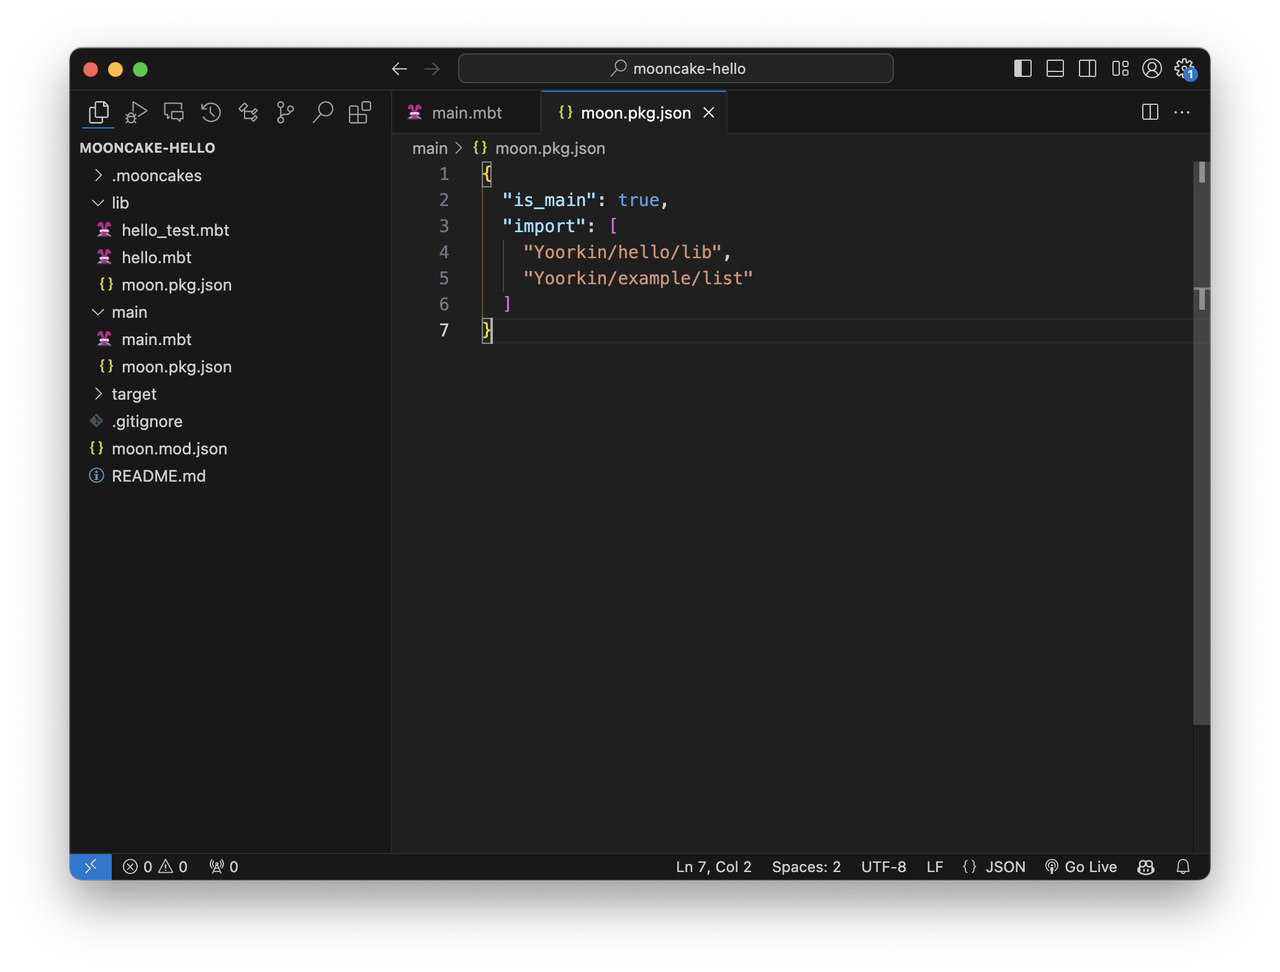Image resolution: width=1280 pixels, height=972 pixels.
Task: Click the moon.pkg.json breadcrumb segment
Action: coord(539,148)
